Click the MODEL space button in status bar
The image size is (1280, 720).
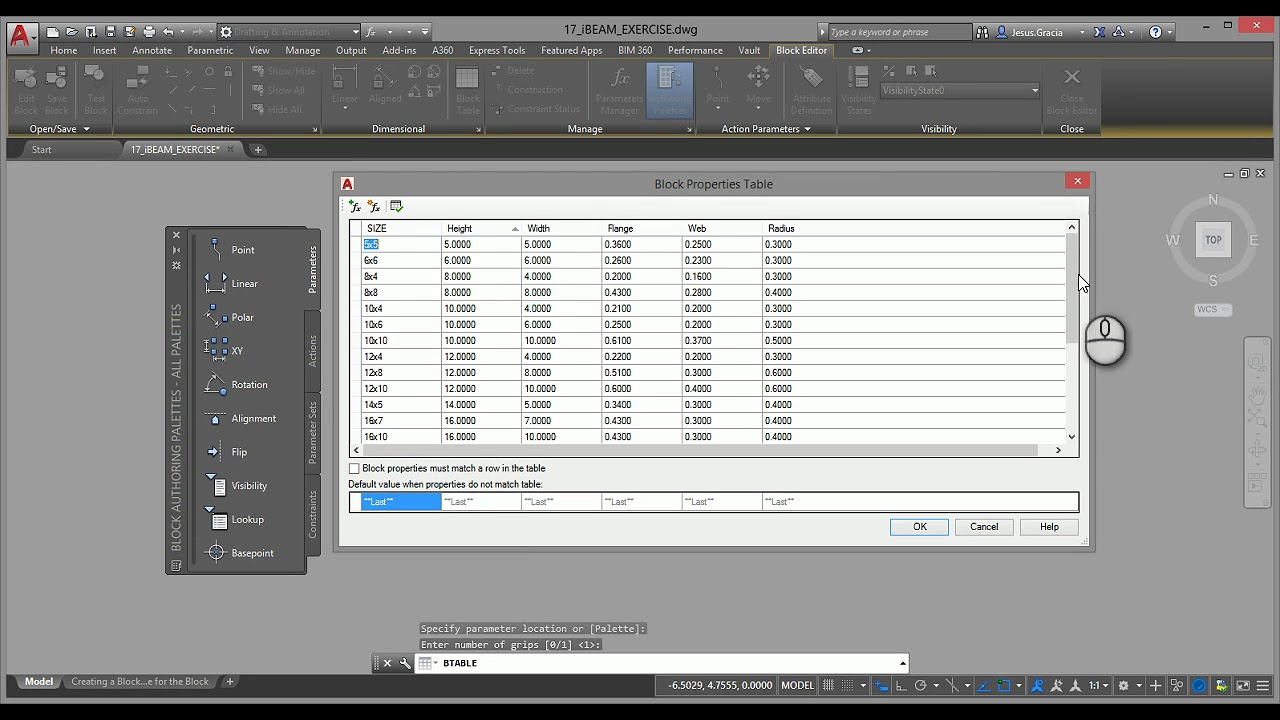797,685
